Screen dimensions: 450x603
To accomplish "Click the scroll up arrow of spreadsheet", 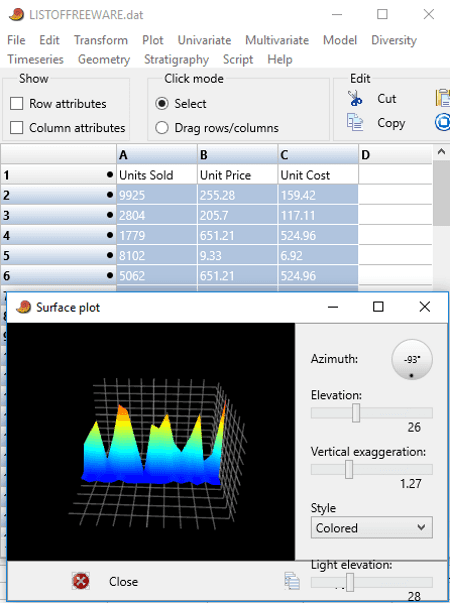I will click(441, 152).
